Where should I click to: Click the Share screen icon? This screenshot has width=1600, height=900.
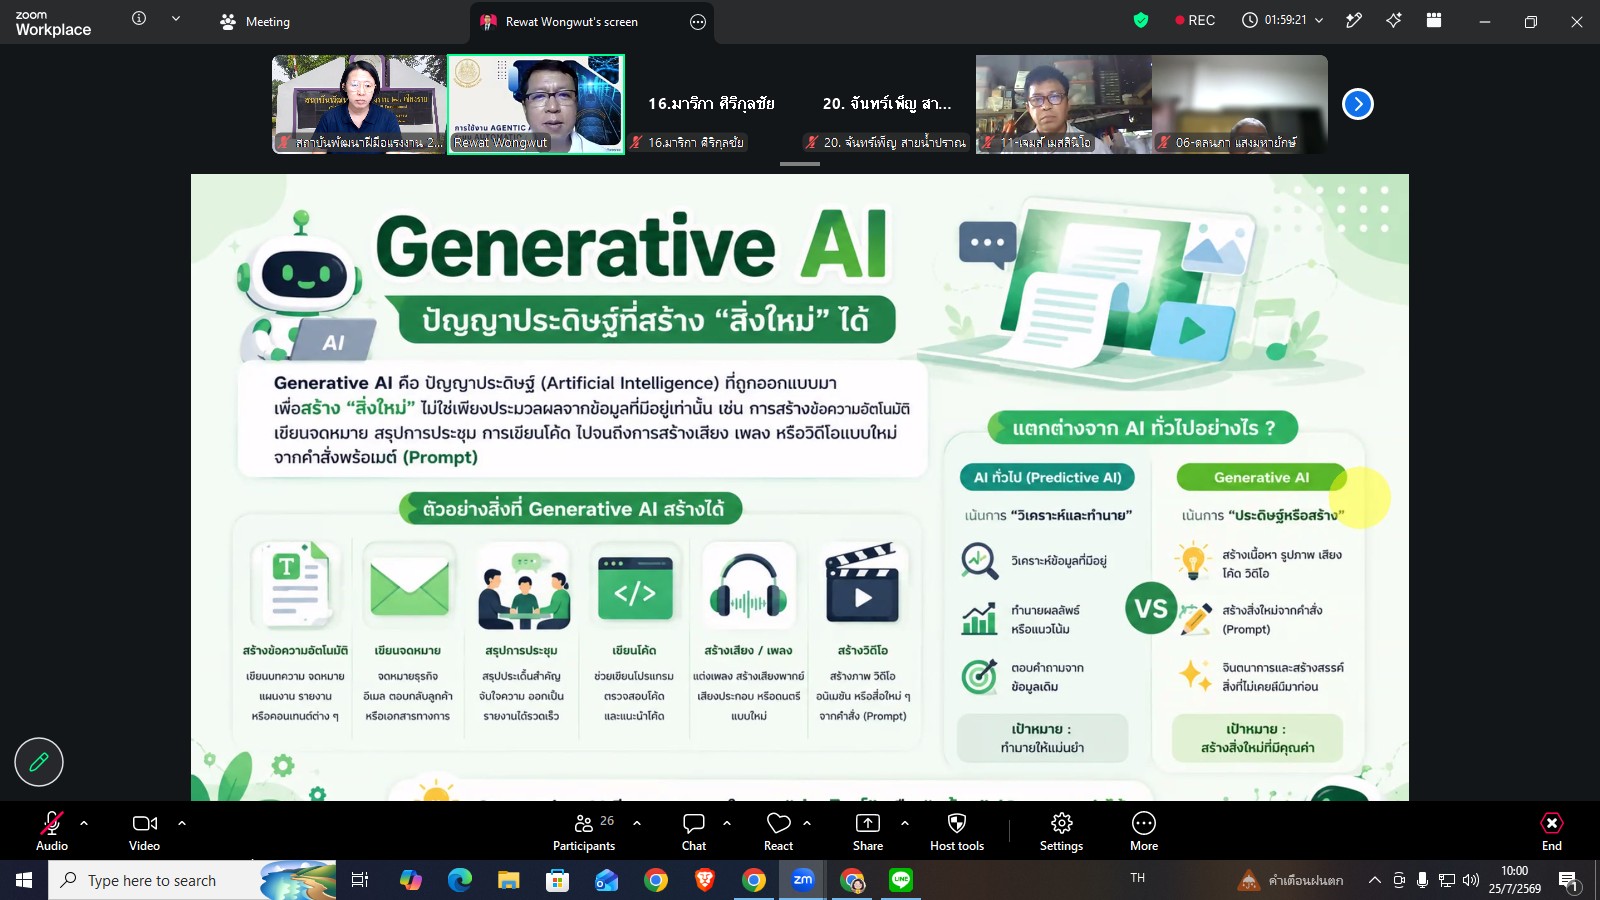click(x=868, y=823)
